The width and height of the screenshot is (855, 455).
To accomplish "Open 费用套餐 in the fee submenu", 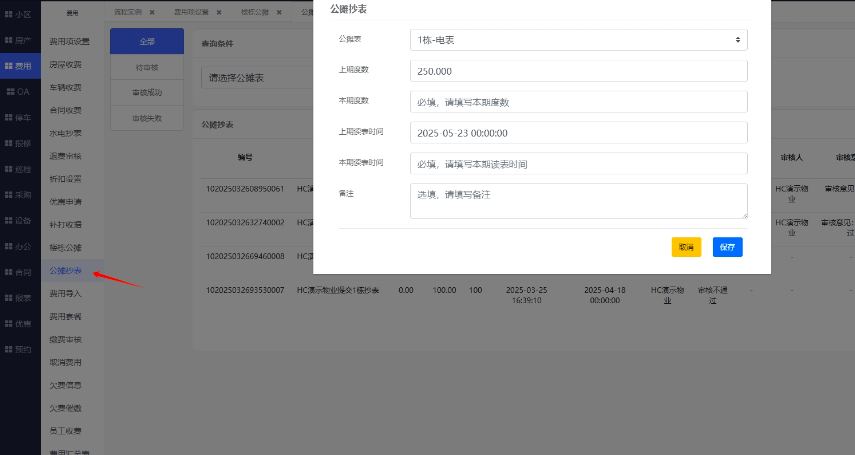I will point(65,316).
